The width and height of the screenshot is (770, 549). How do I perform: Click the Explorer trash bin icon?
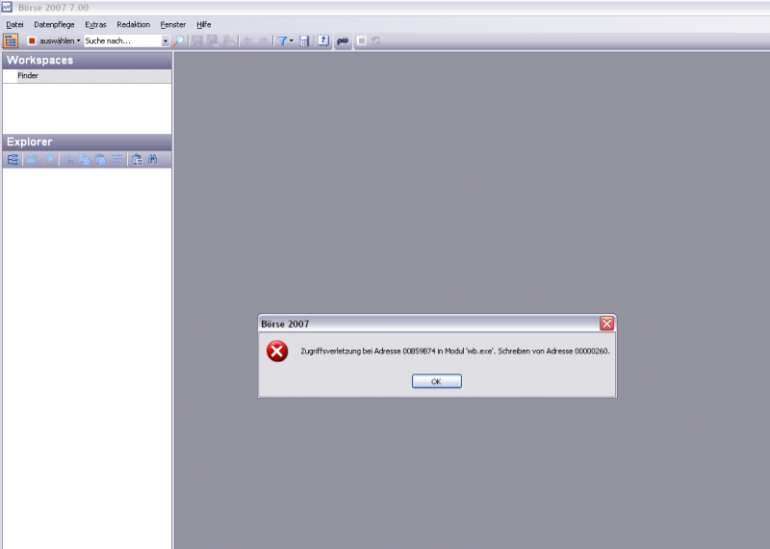(137, 160)
